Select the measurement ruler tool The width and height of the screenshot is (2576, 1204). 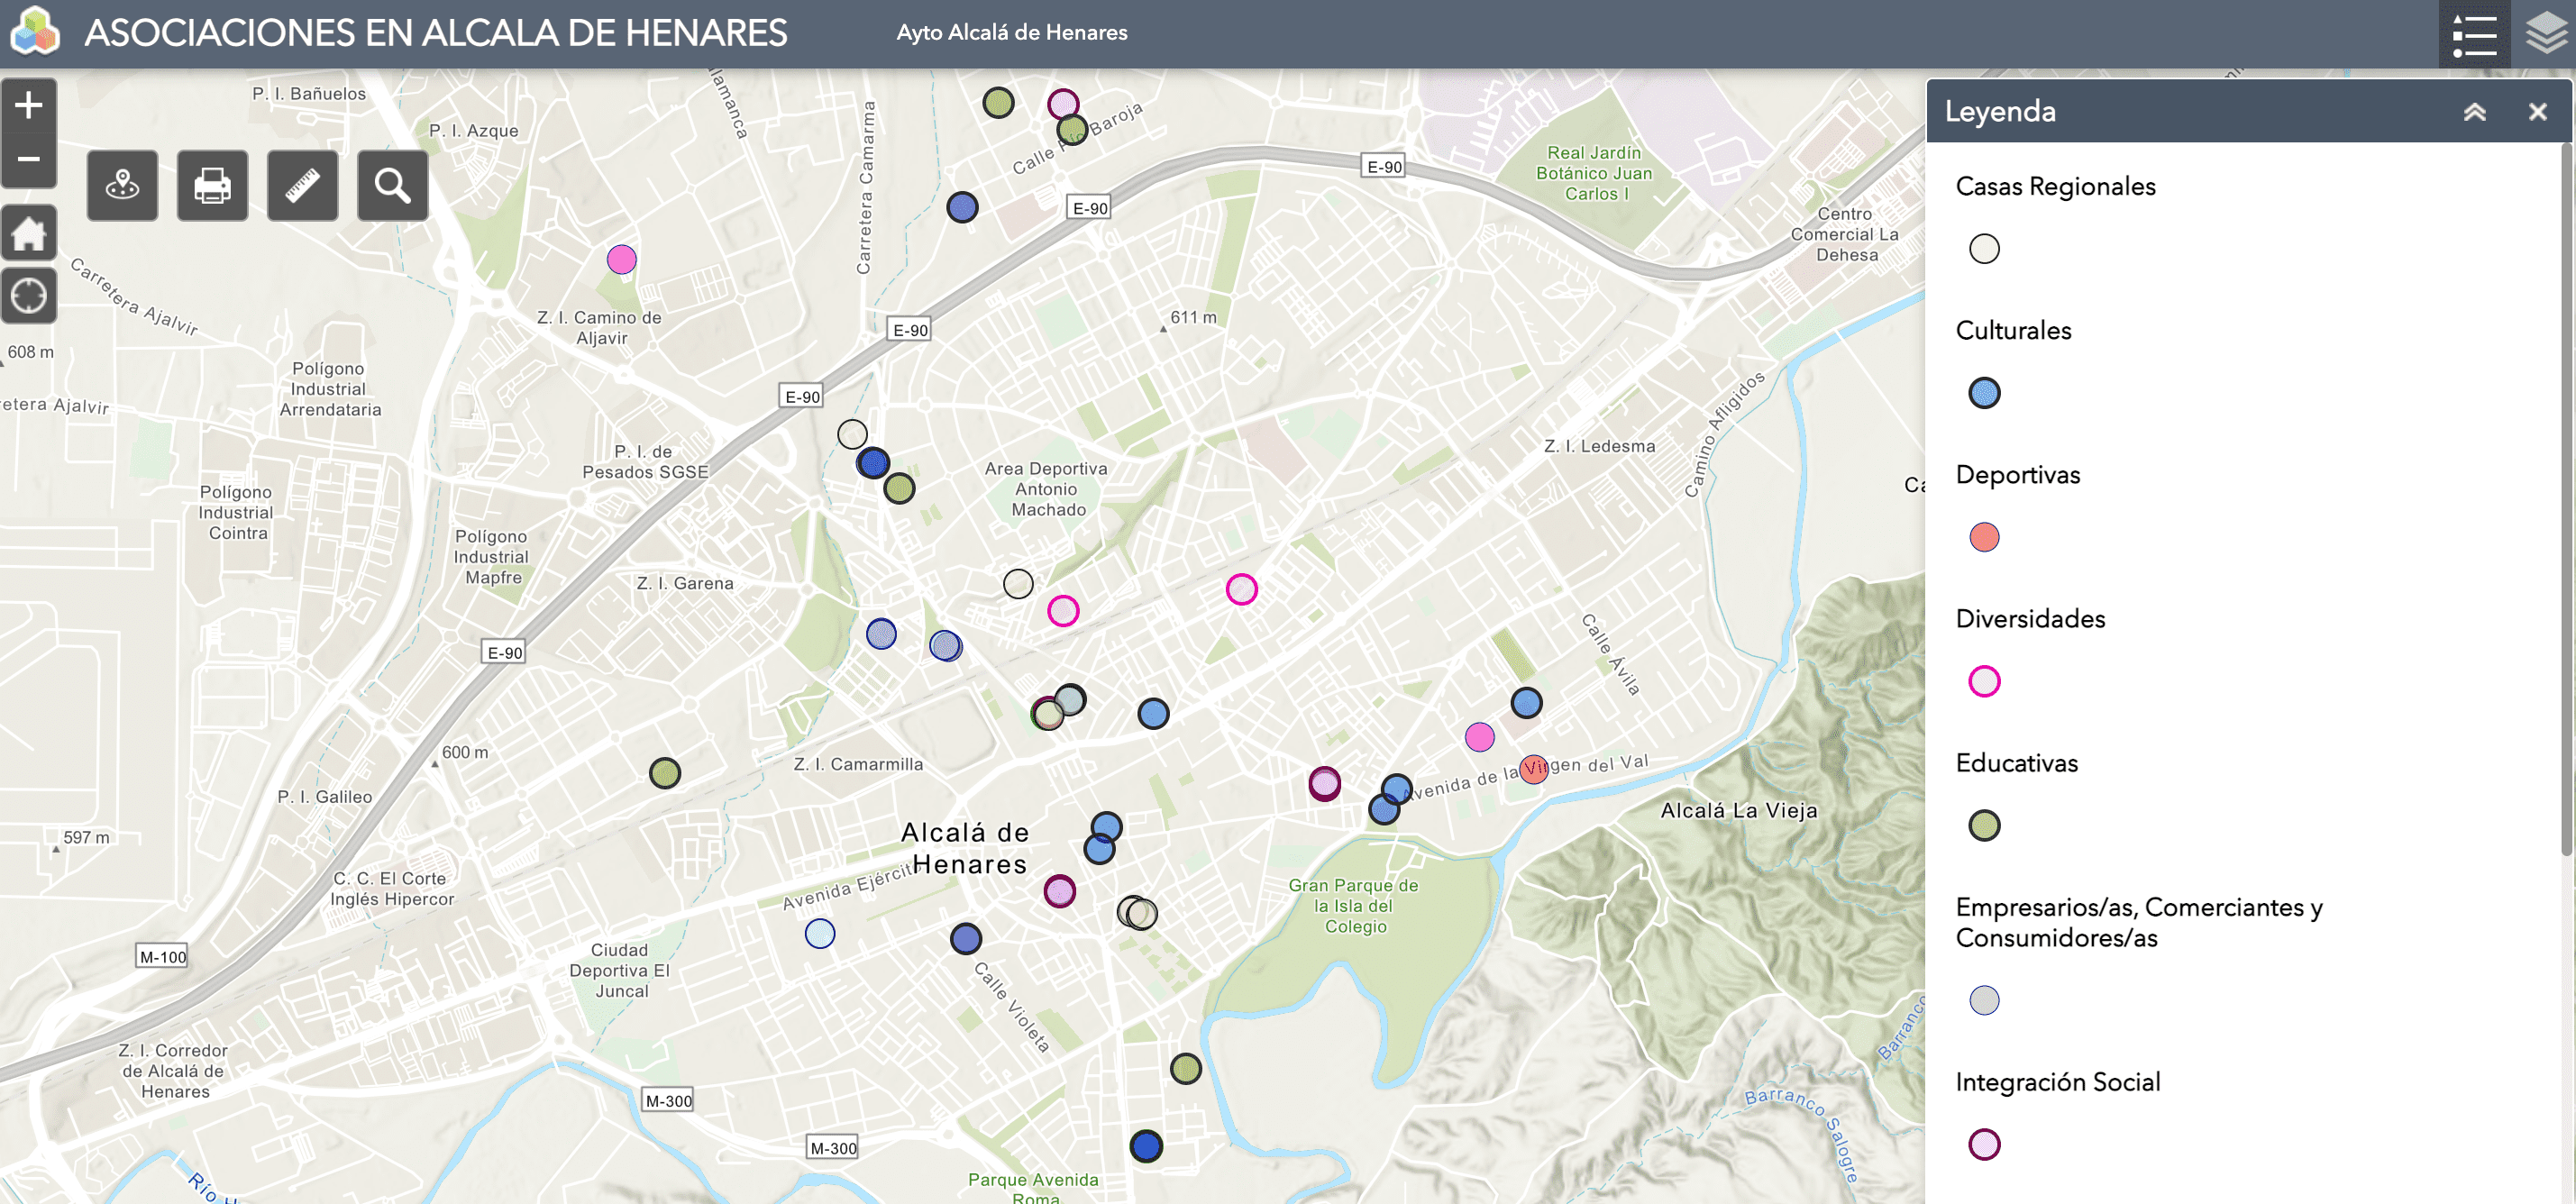(x=302, y=186)
